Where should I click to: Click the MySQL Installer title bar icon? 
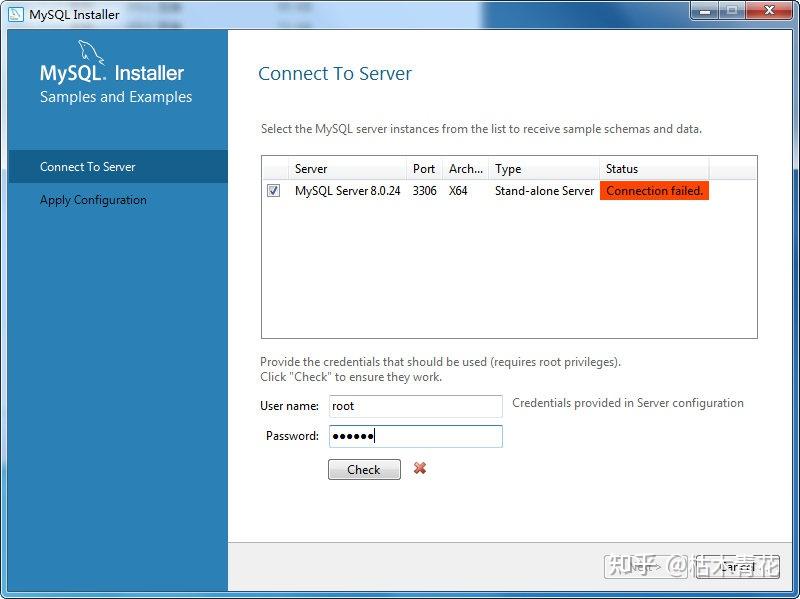(x=15, y=14)
